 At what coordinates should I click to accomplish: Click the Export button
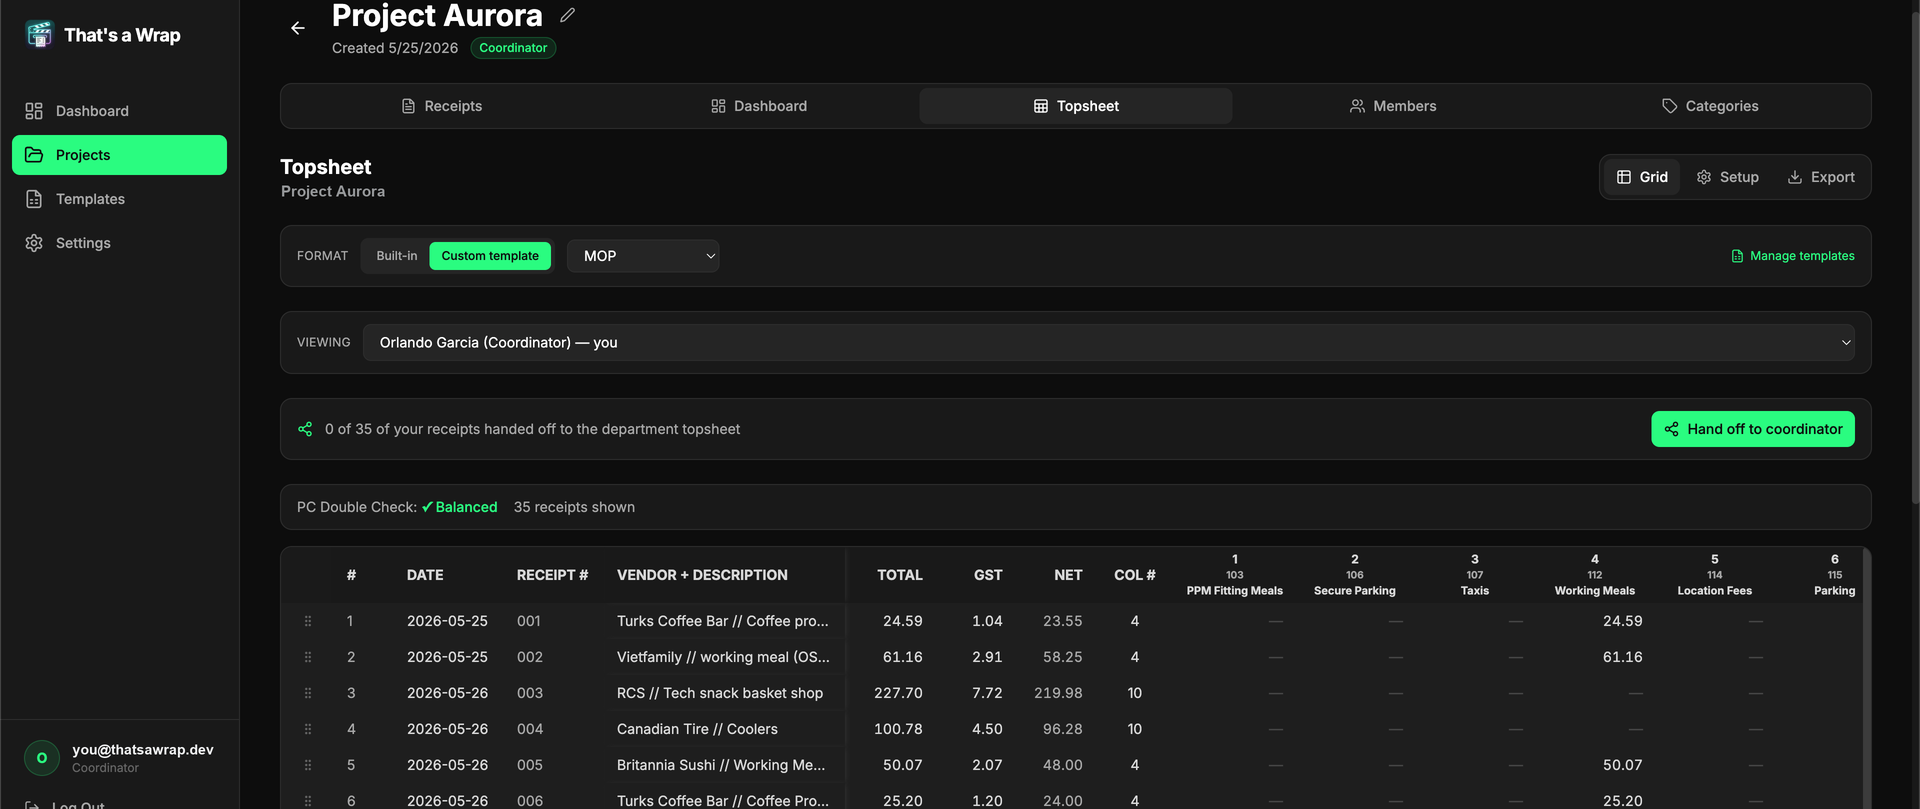1821,177
